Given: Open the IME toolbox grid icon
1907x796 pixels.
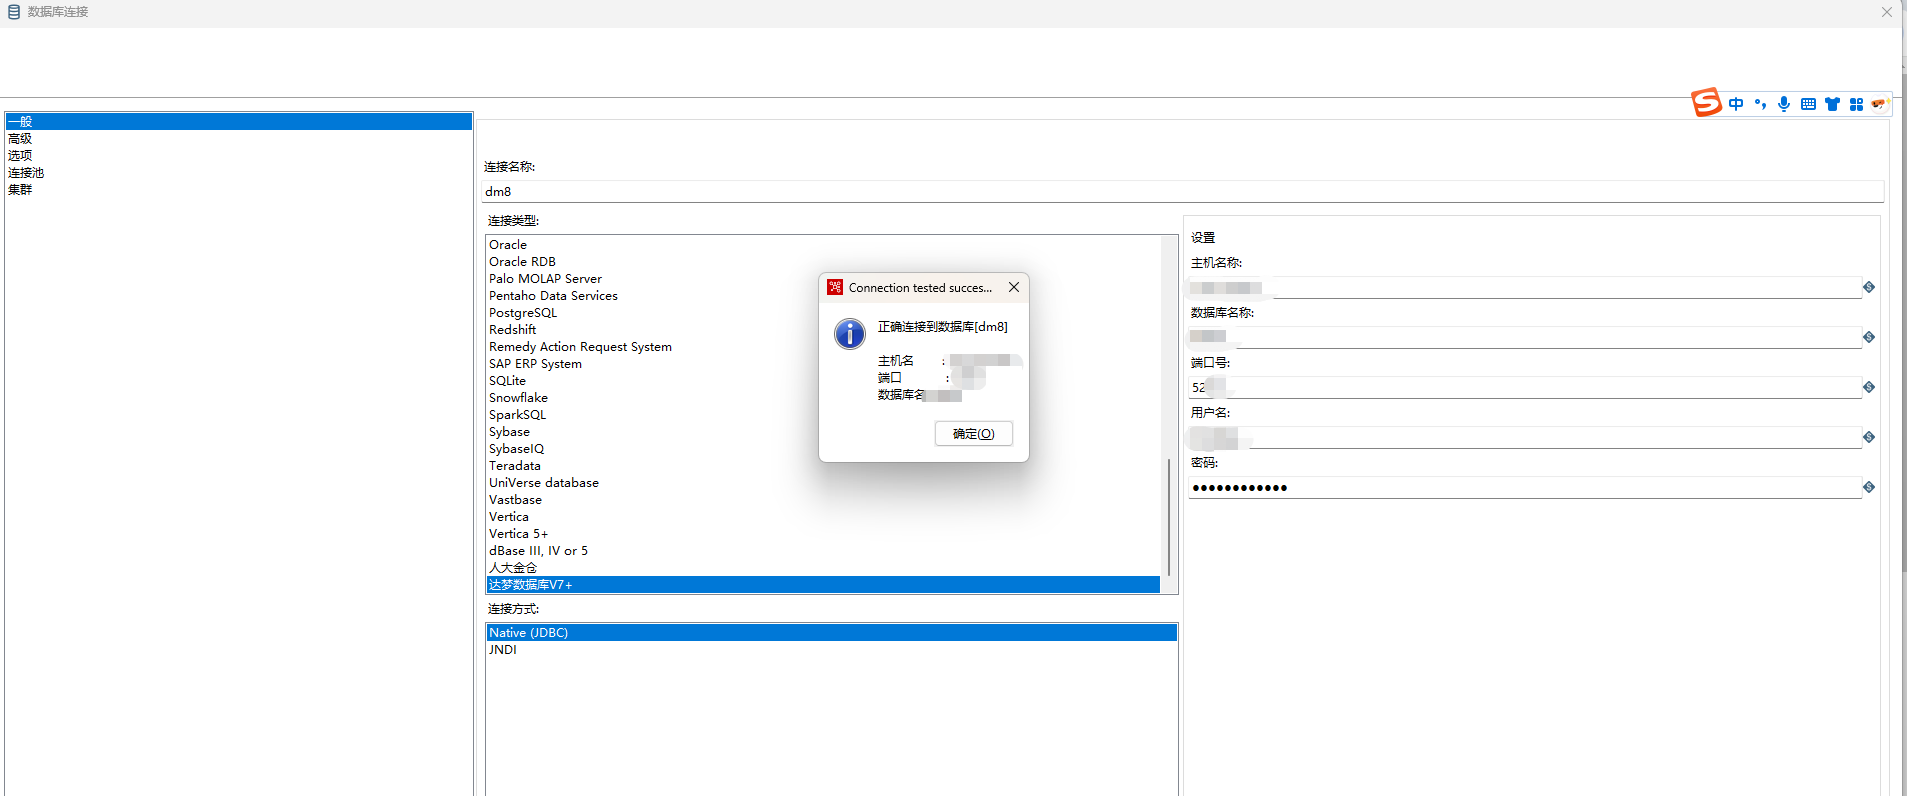Looking at the screenshot, I should [x=1856, y=104].
